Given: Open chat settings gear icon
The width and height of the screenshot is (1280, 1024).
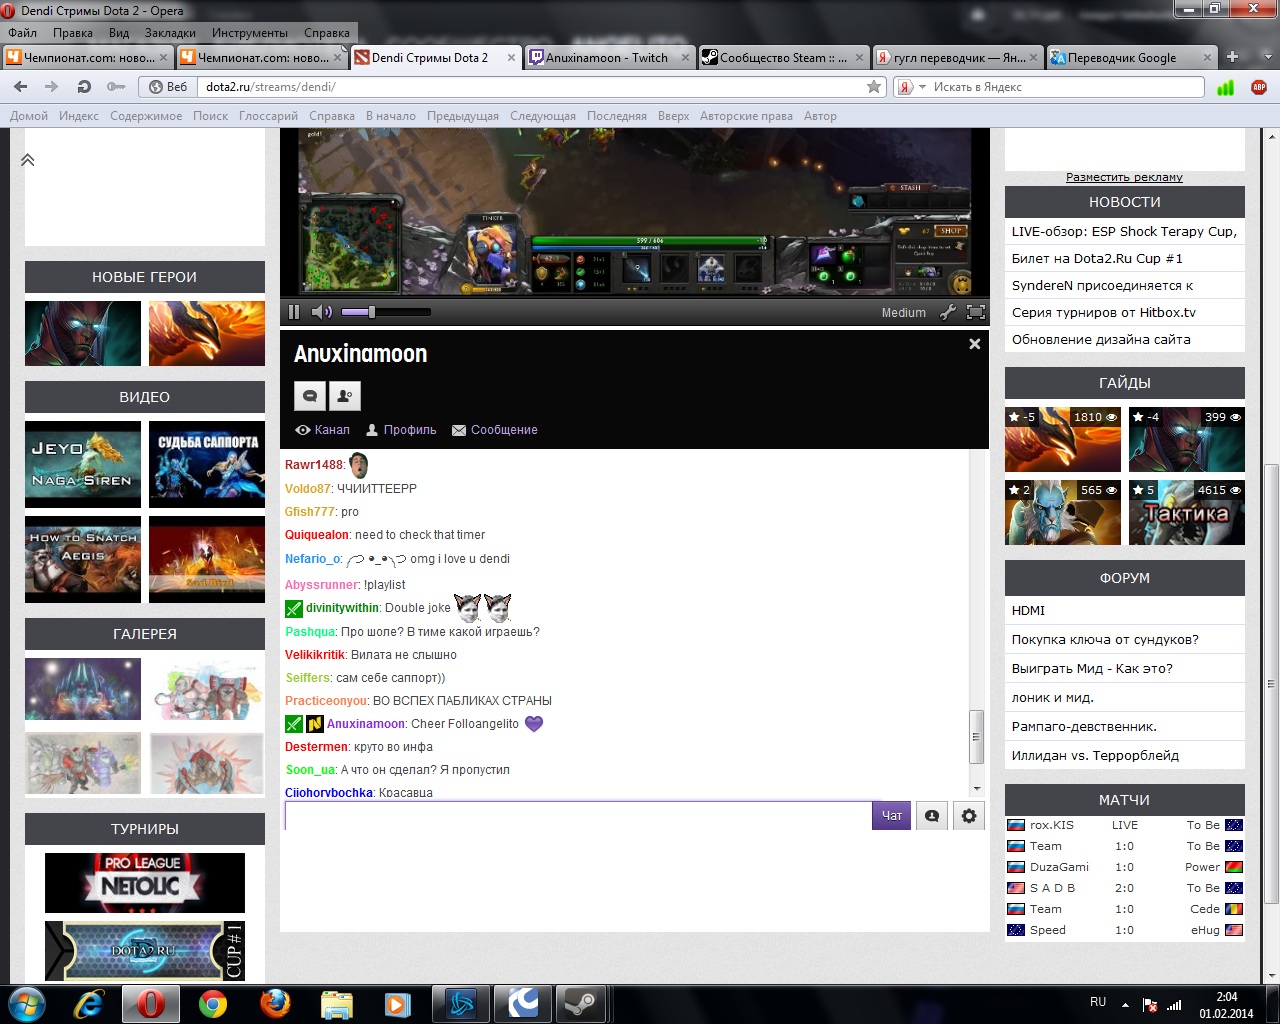Looking at the screenshot, I should pos(969,816).
